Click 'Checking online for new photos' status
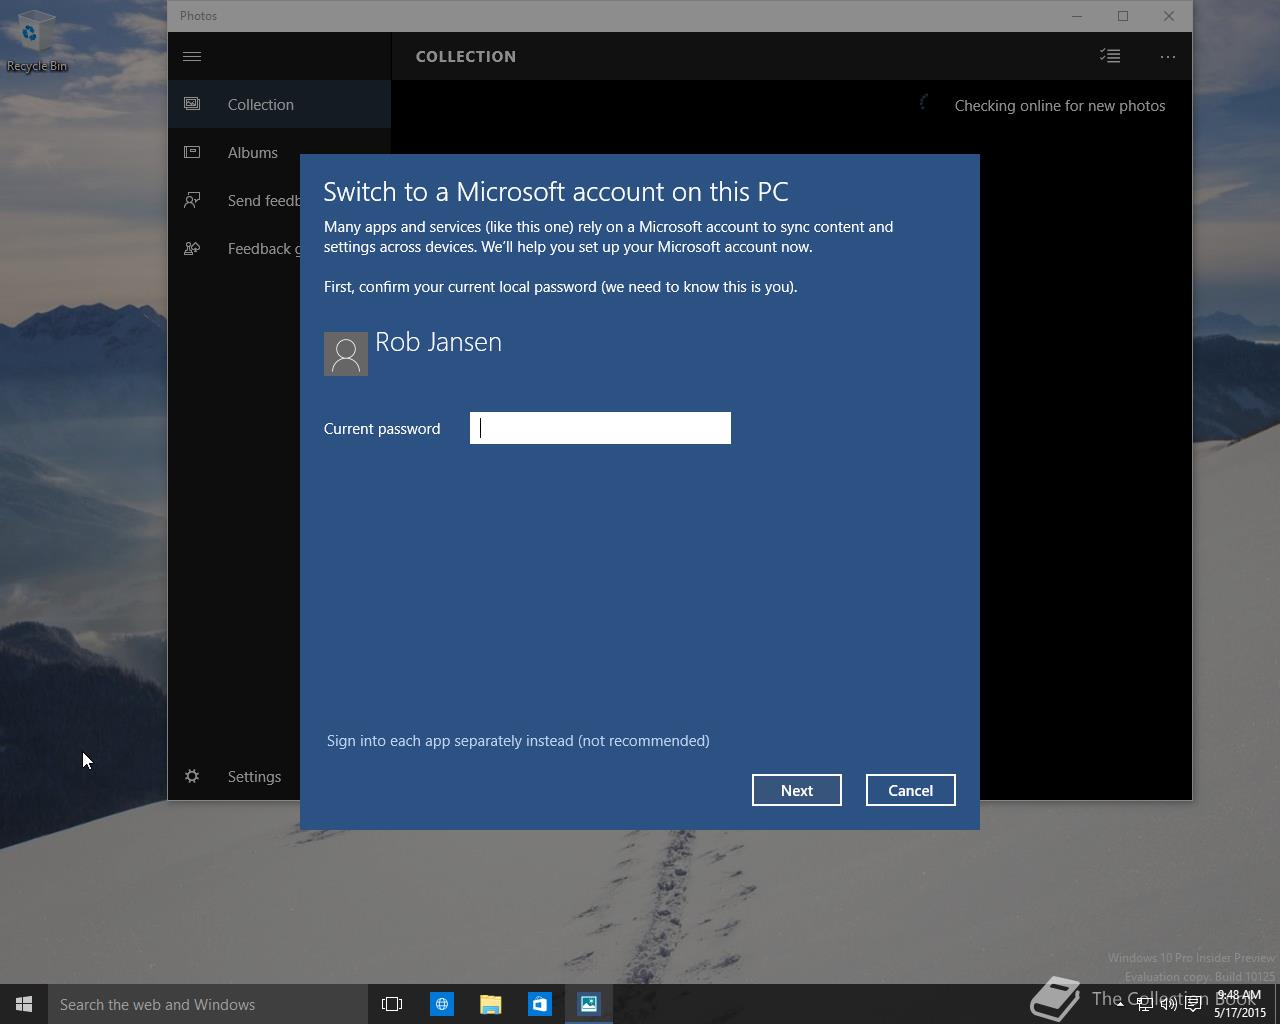This screenshot has height=1024, width=1280. tap(1060, 105)
